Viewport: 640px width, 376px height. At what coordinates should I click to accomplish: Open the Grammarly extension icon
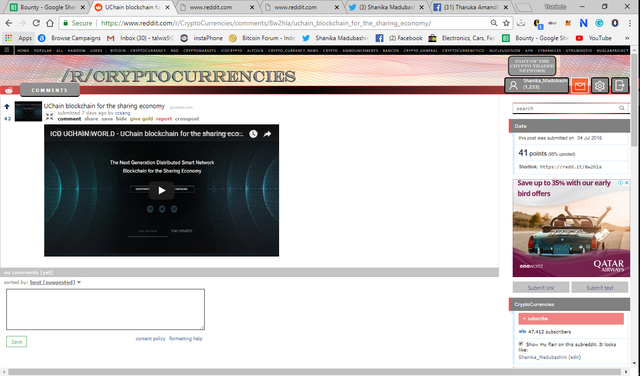click(x=599, y=23)
